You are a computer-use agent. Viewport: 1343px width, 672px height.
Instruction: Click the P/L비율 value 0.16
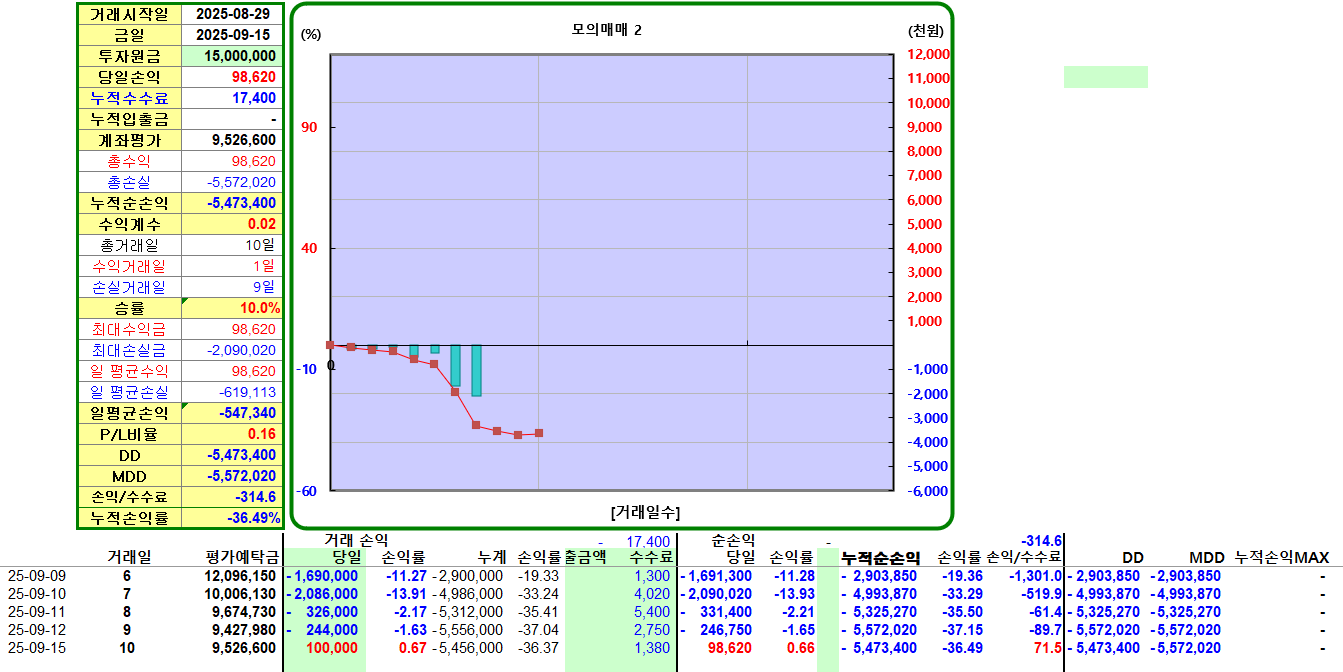(232, 434)
